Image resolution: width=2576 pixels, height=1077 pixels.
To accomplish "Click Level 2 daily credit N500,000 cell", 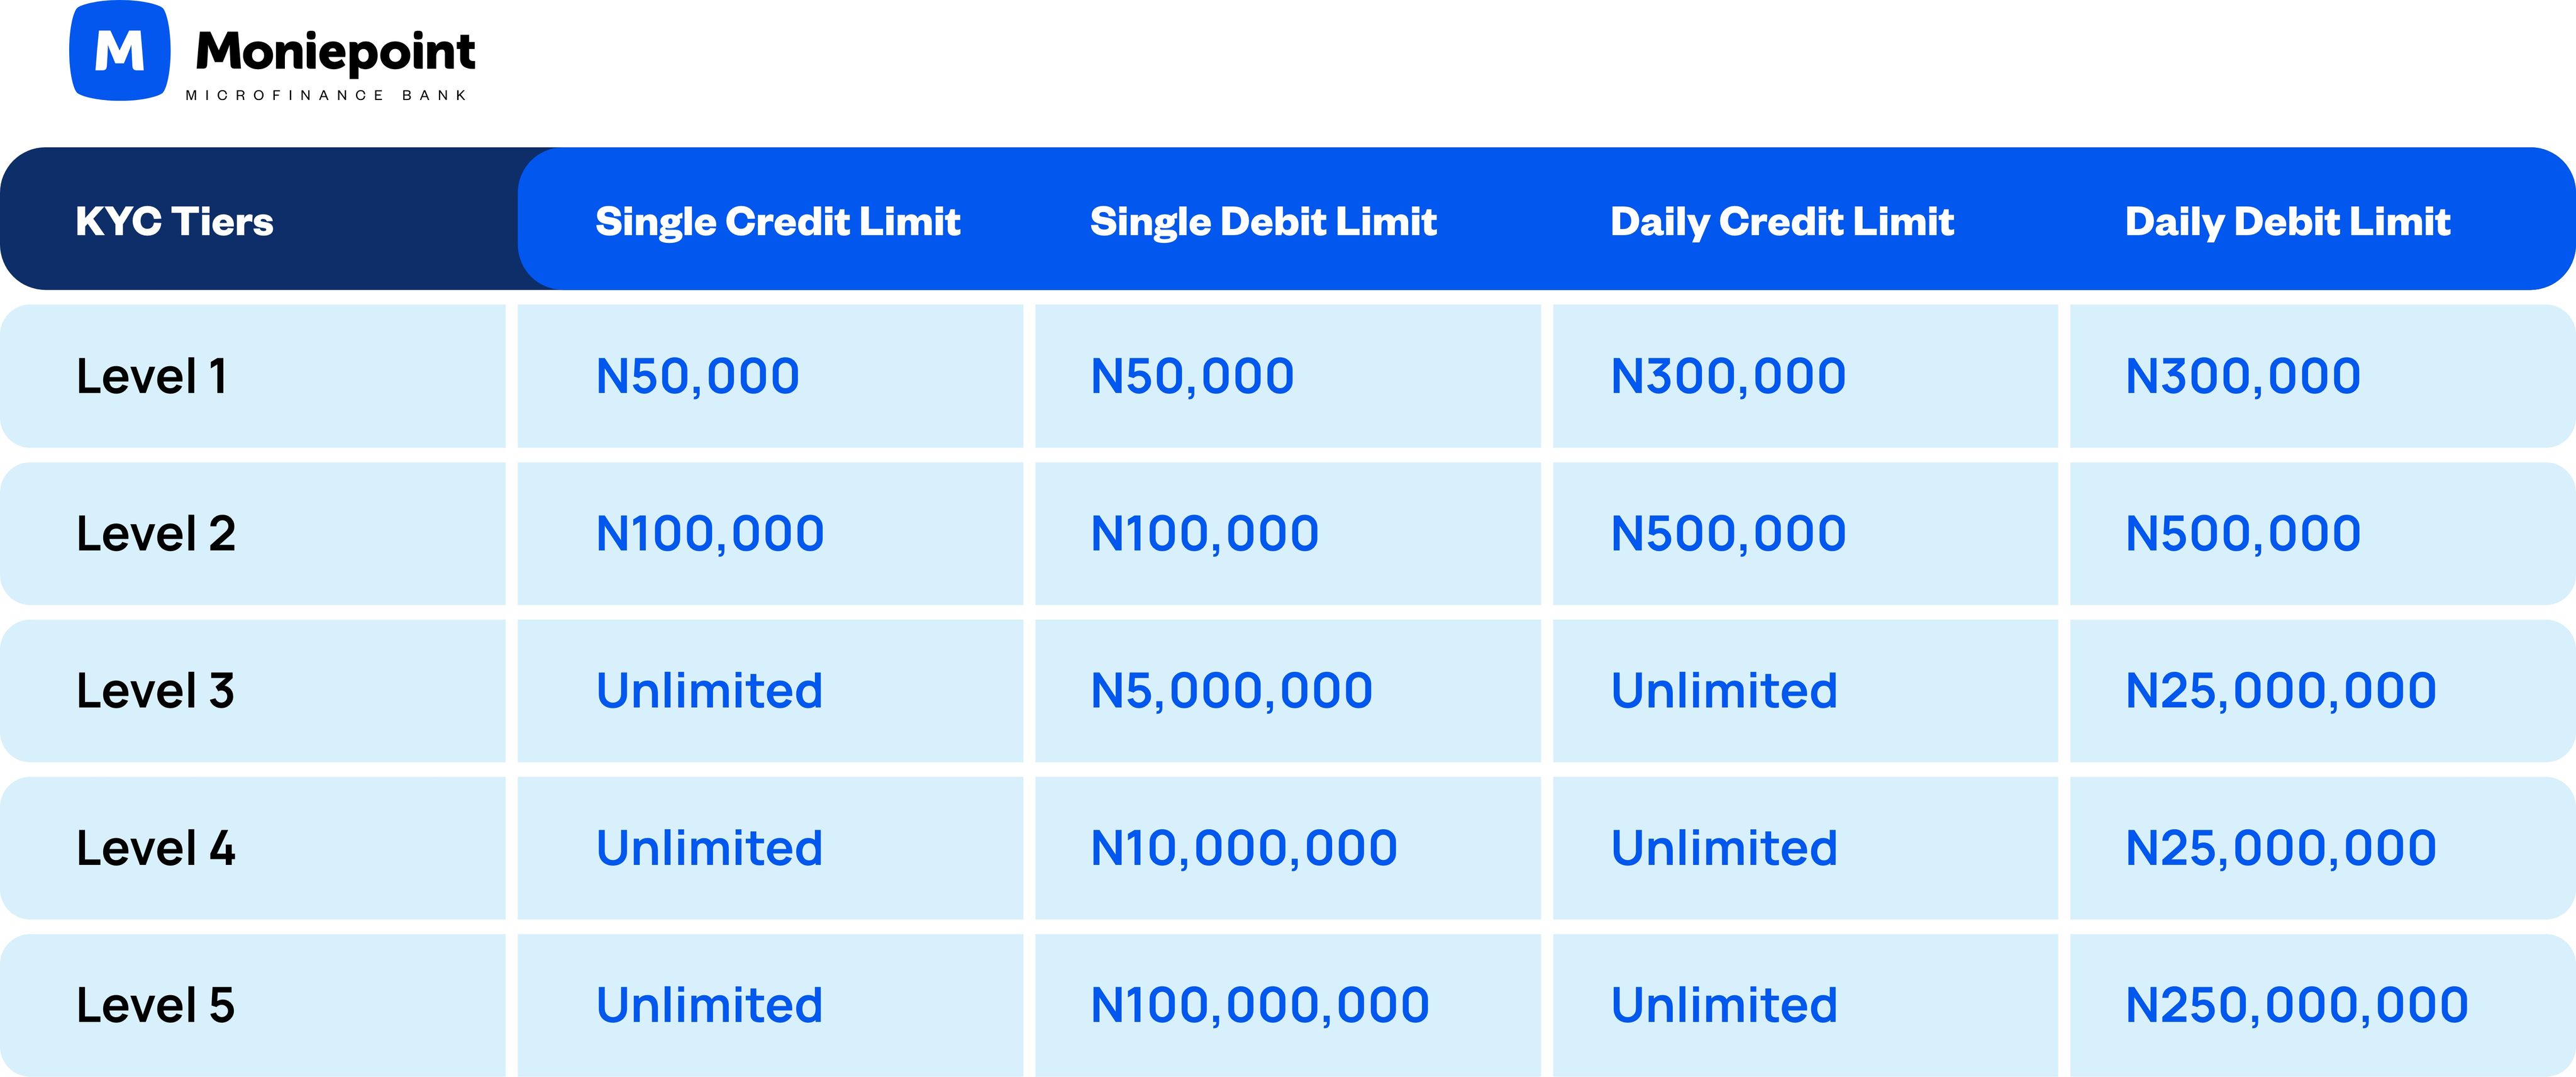I will point(1805,533).
